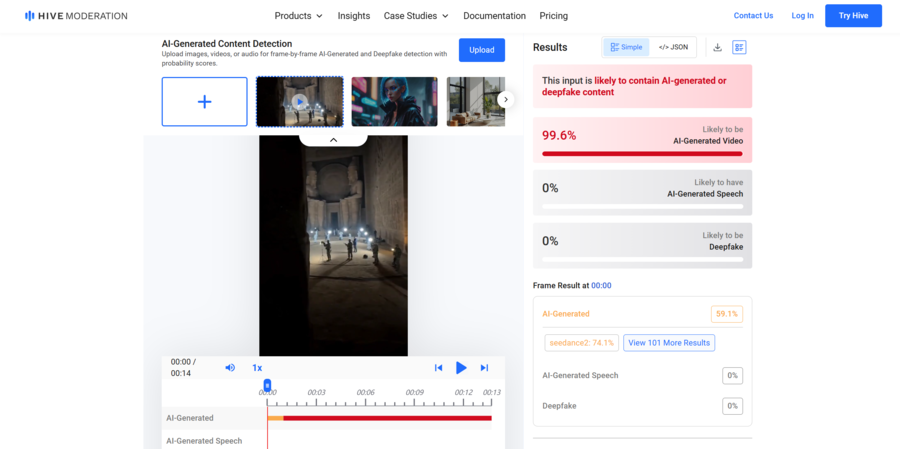Click the Try Hive button
This screenshot has width=900, height=449.
(x=854, y=16)
